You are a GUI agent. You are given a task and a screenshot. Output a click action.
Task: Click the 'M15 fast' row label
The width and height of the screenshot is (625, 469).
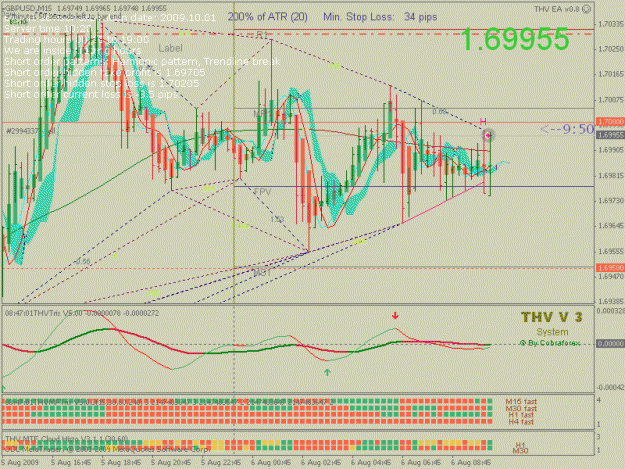click(521, 402)
